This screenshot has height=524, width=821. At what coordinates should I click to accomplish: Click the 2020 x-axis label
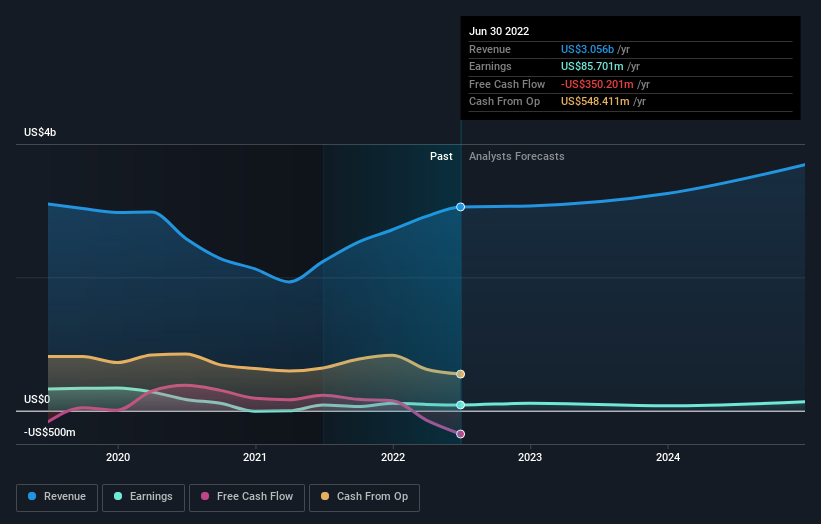coord(118,457)
